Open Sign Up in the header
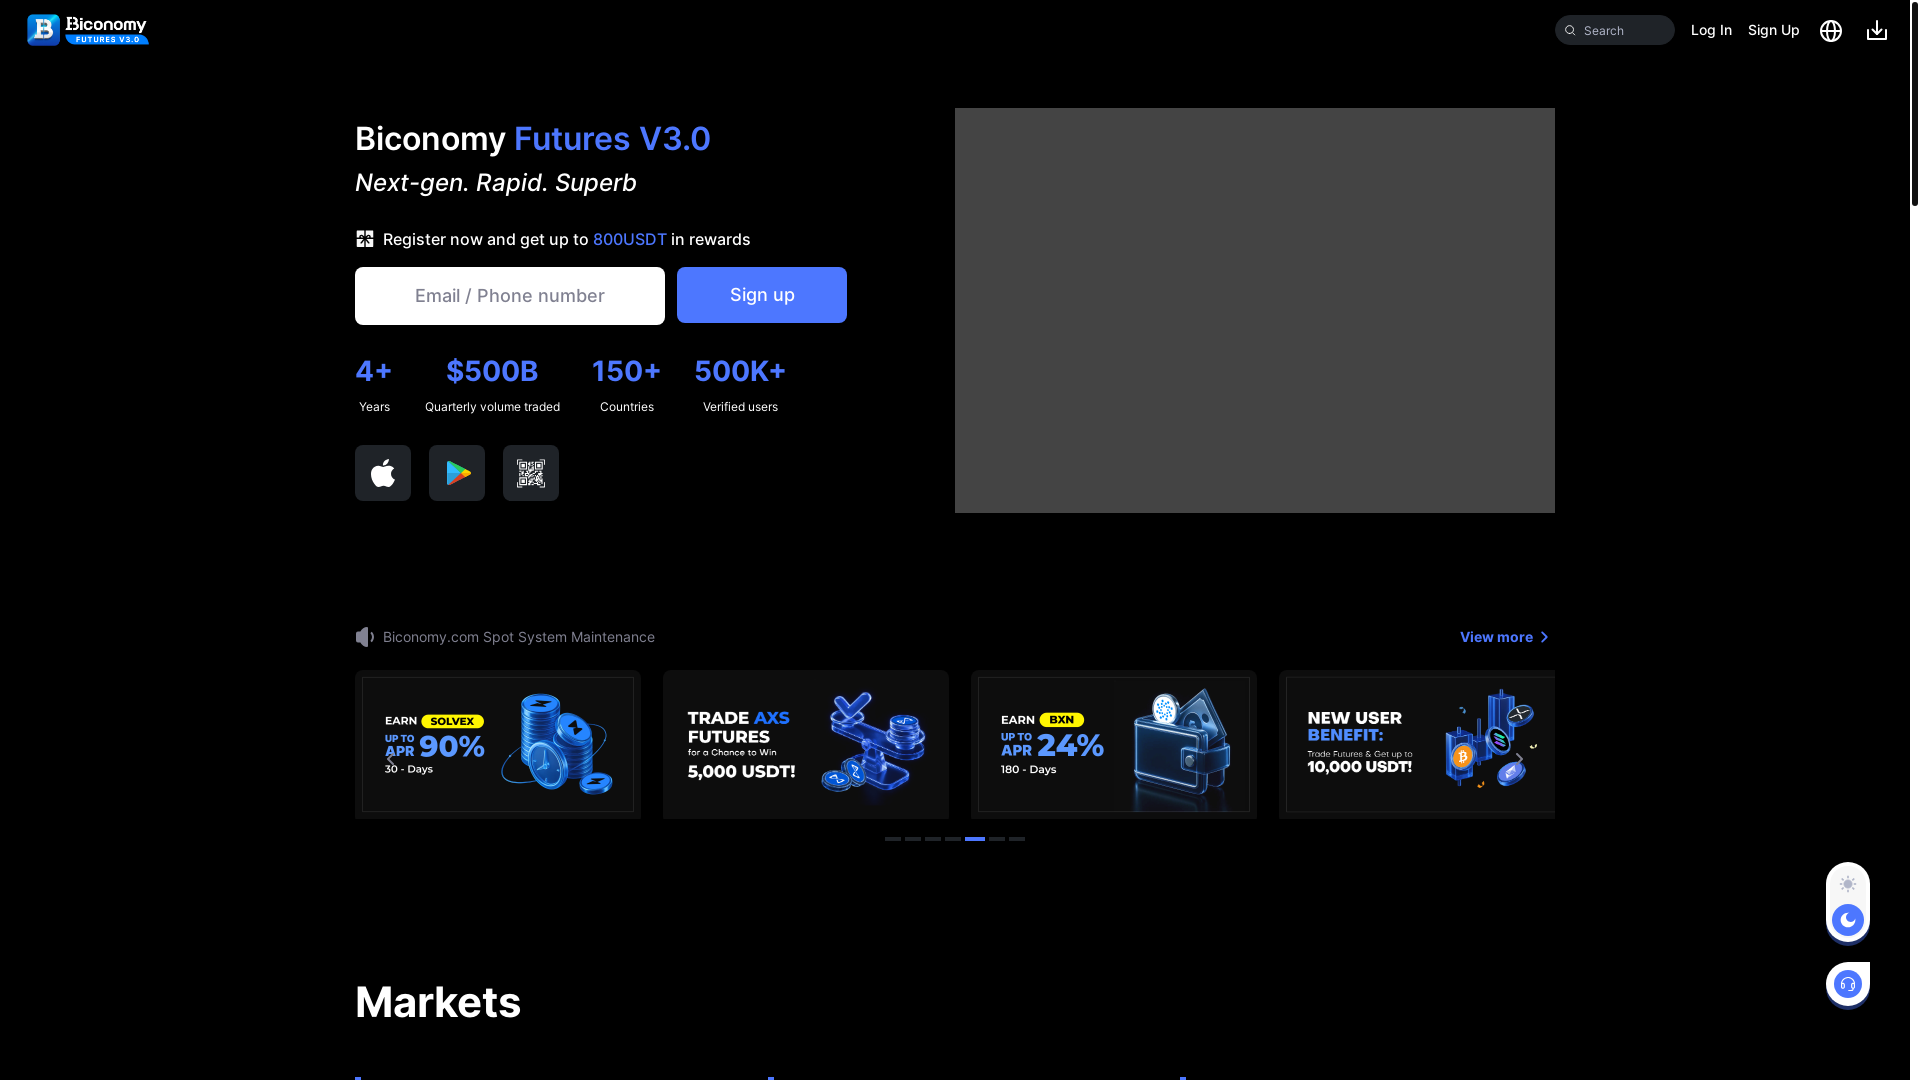This screenshot has width=1920, height=1080. click(x=1774, y=30)
